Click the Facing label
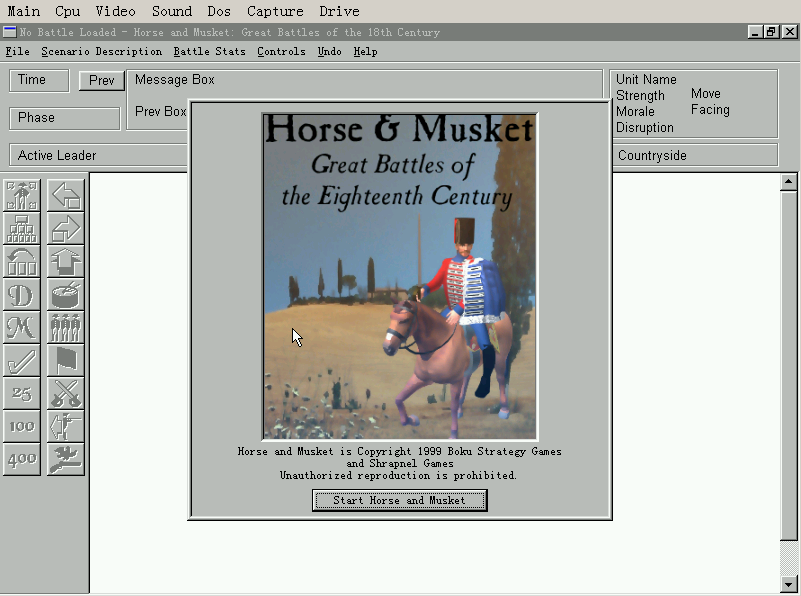 click(710, 110)
